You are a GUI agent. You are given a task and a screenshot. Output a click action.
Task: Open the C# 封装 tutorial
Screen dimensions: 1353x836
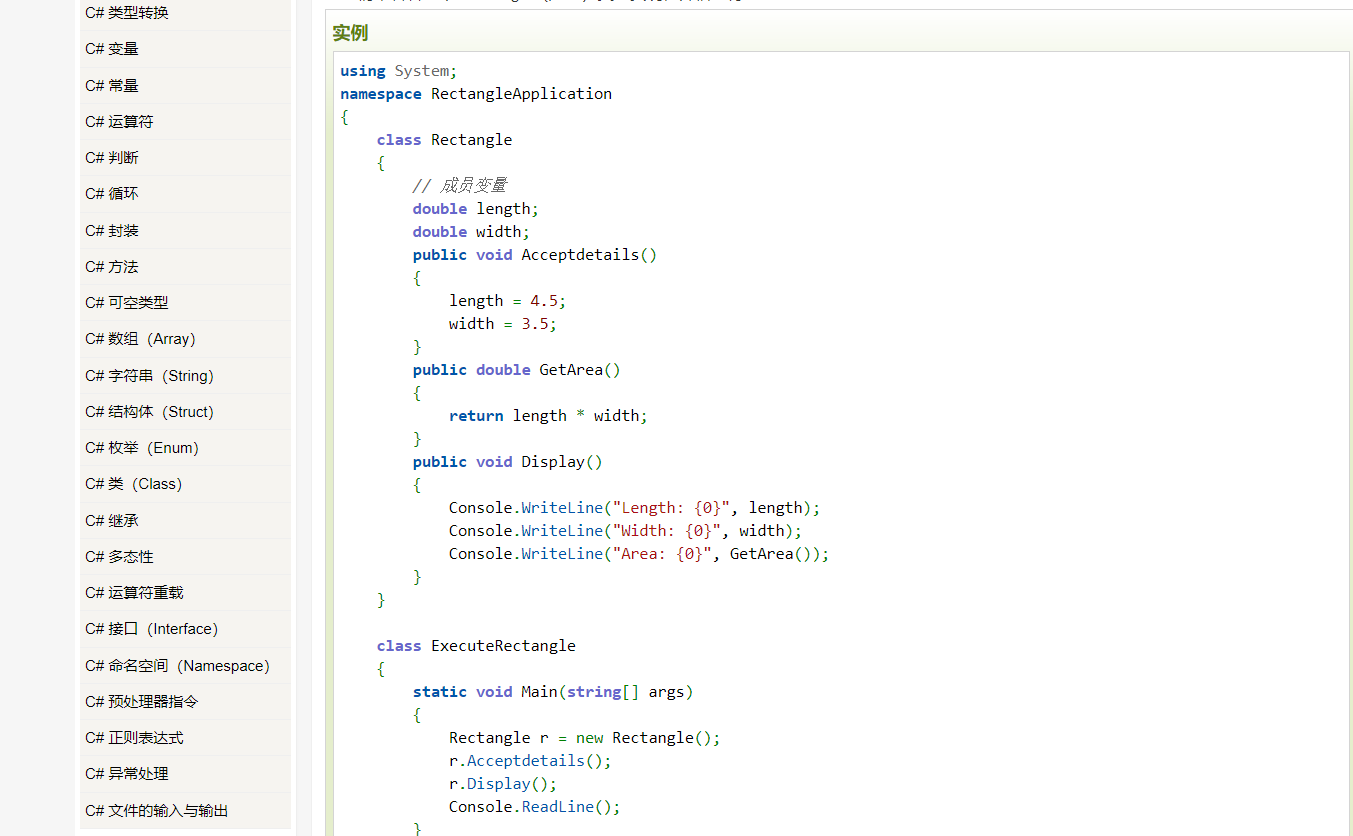112,231
